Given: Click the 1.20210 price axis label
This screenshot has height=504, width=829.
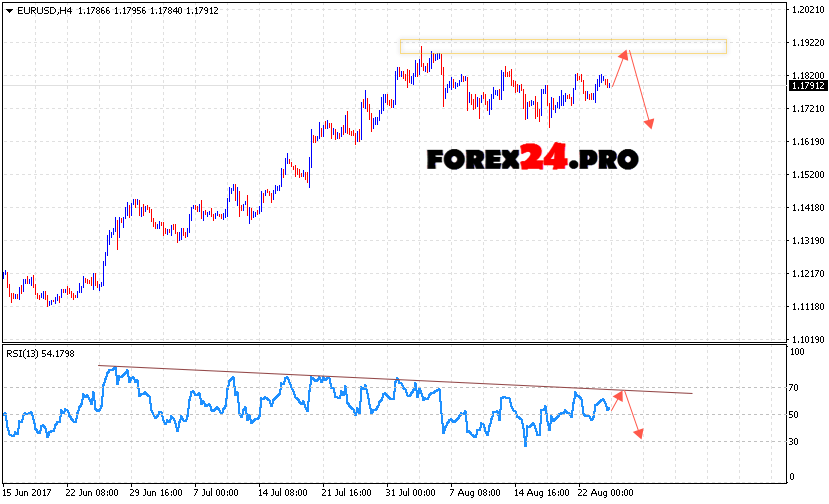Looking at the screenshot, I should (x=807, y=10).
